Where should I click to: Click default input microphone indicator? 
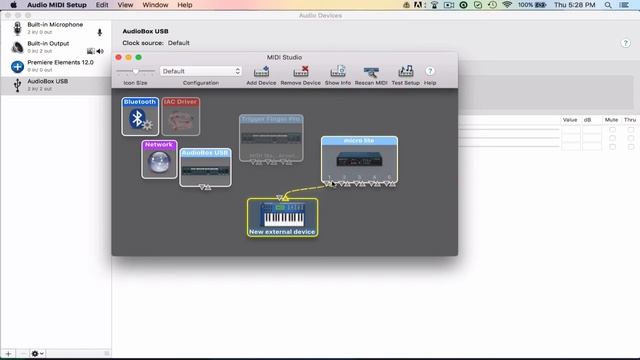tap(100, 32)
